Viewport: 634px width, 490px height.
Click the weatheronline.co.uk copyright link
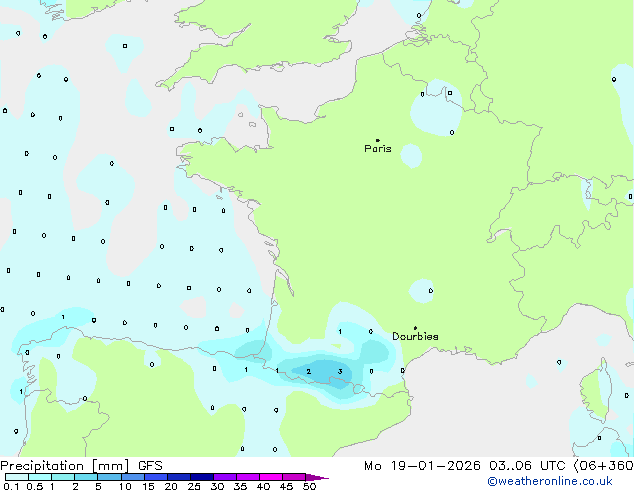[550, 481]
